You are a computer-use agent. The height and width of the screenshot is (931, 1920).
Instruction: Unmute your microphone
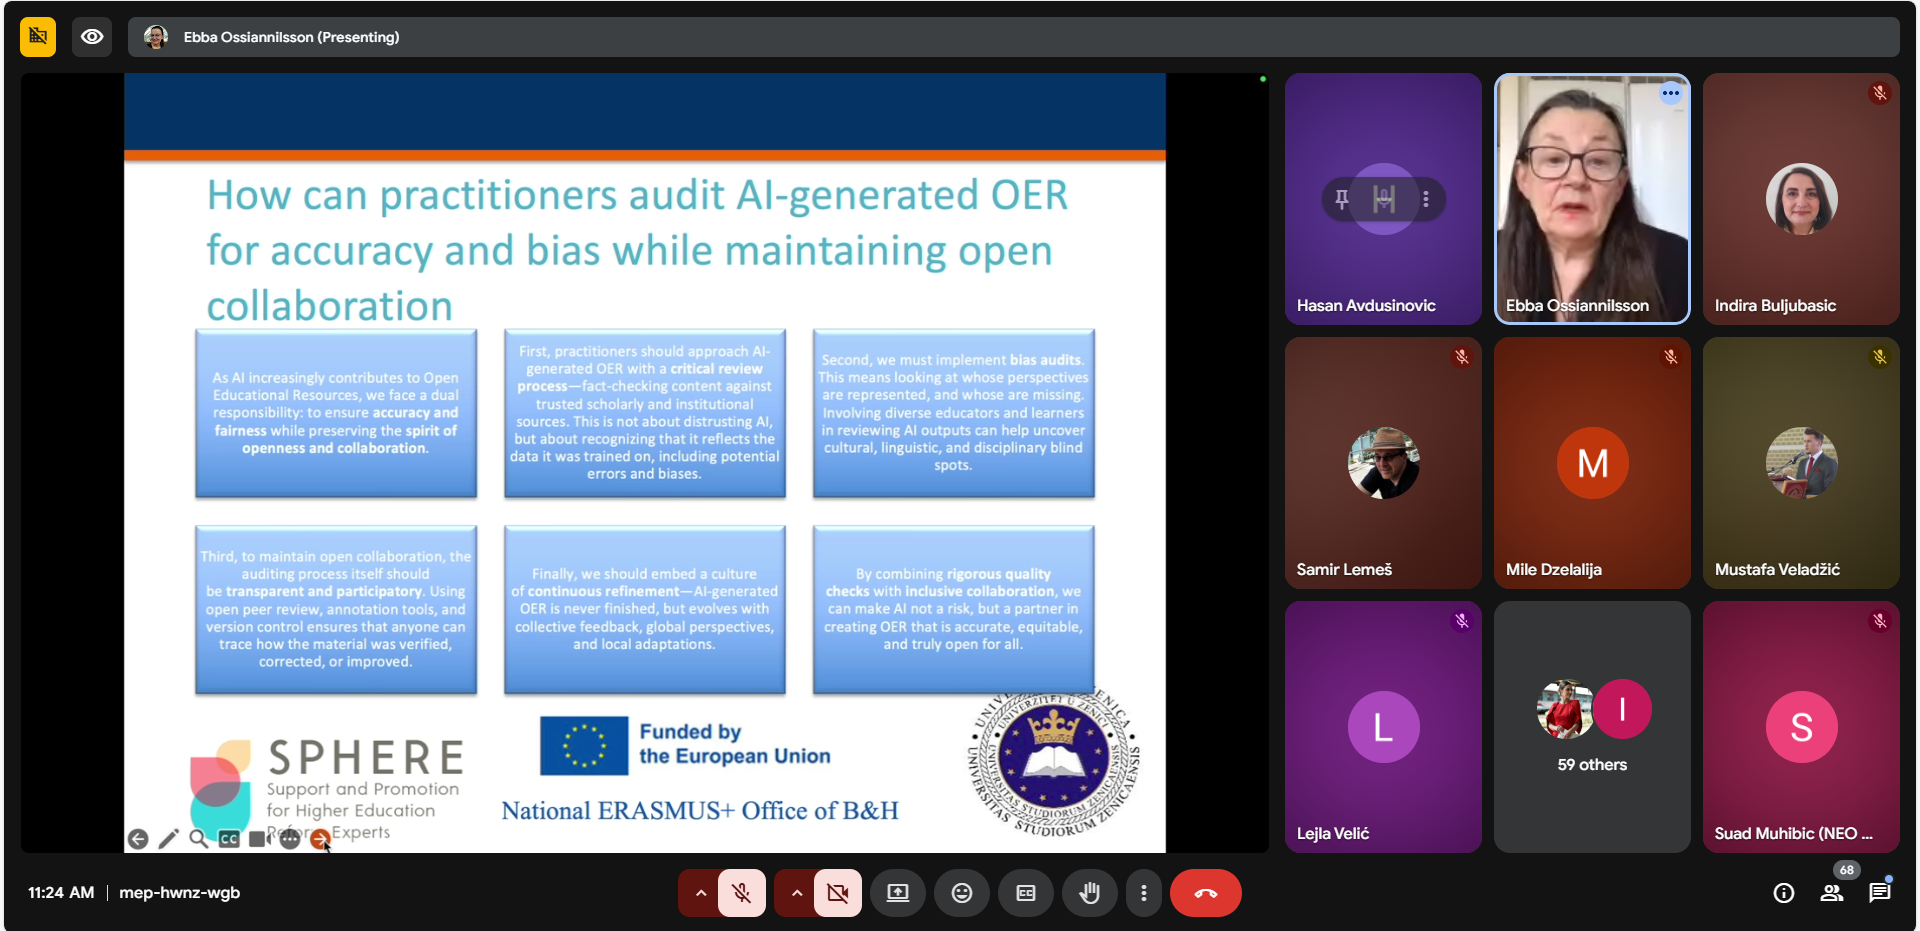tap(741, 893)
